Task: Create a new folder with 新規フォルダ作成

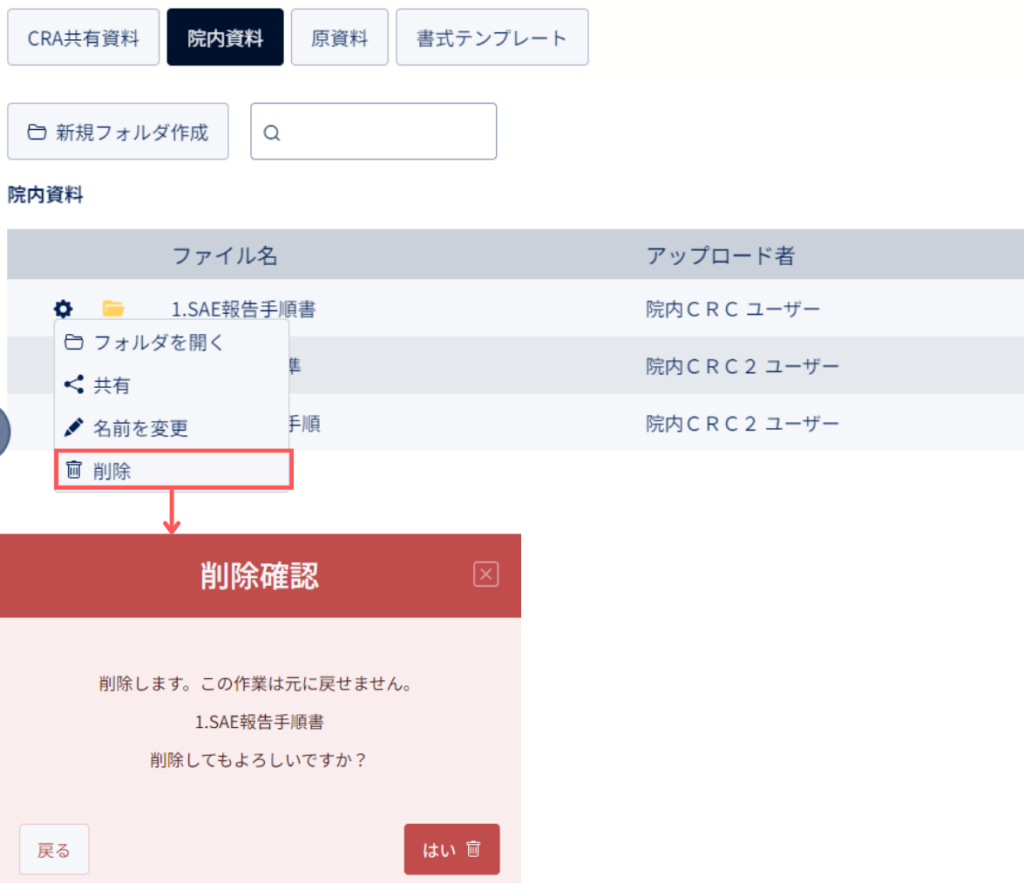Action: [x=118, y=131]
